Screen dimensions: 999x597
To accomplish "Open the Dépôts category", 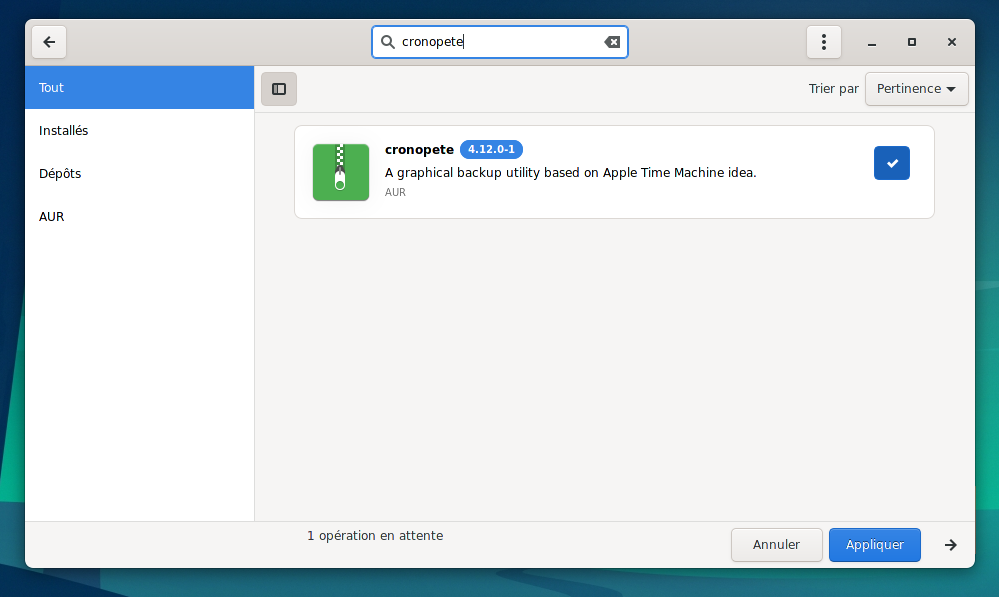I will coord(139,174).
